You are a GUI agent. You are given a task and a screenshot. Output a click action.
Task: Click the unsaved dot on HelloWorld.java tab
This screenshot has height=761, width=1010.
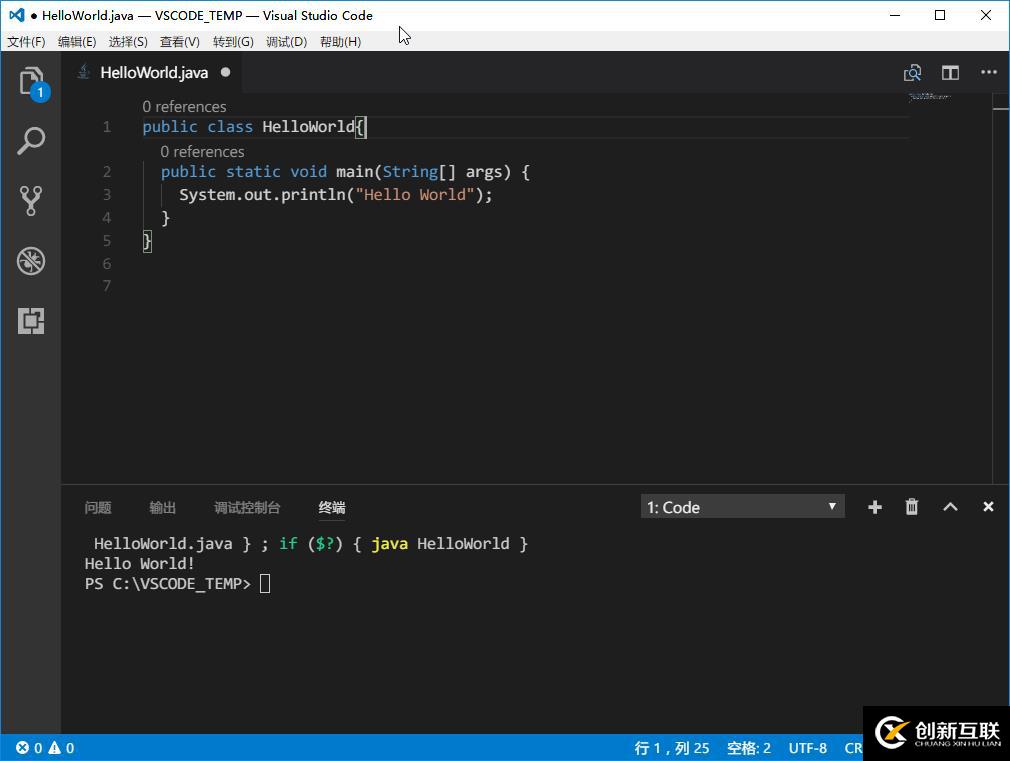coord(225,72)
